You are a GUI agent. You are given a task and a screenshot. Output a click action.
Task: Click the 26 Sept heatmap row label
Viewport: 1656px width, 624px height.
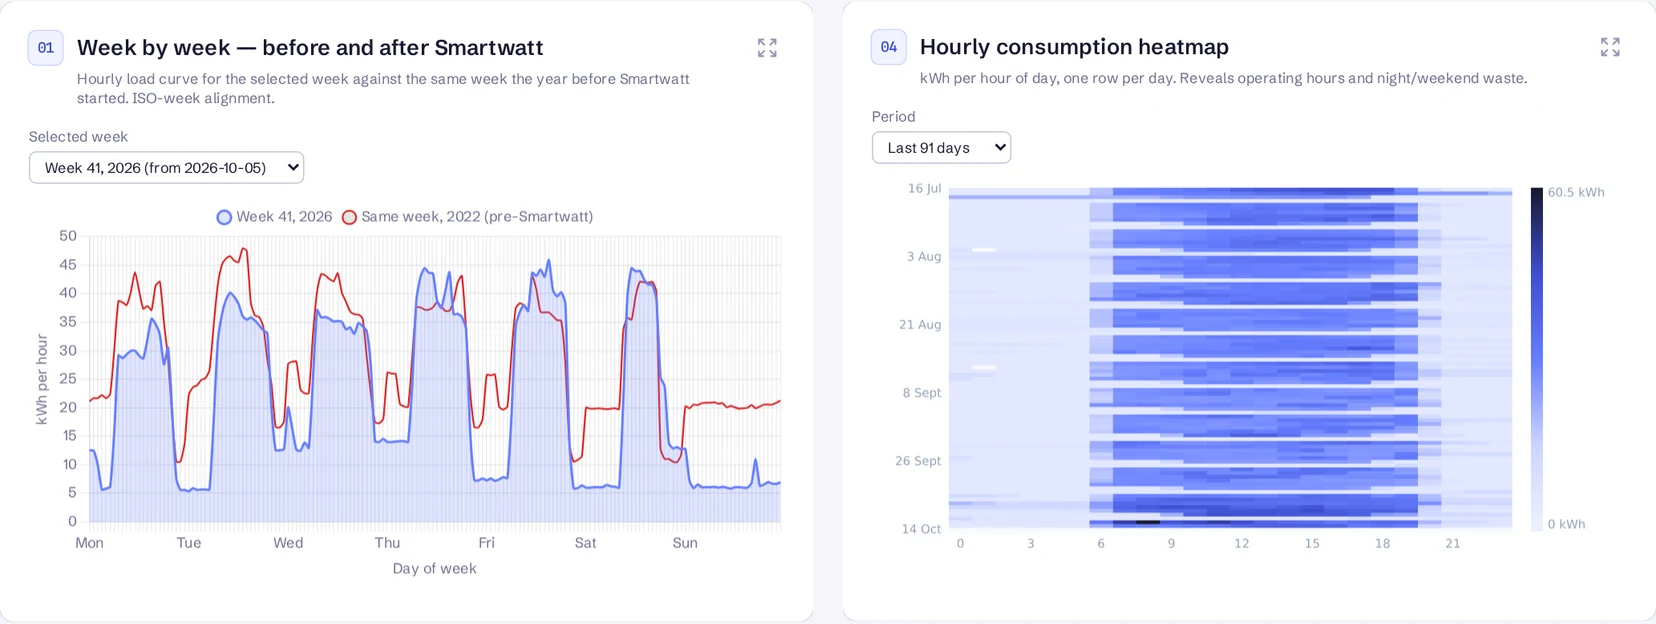click(x=918, y=461)
